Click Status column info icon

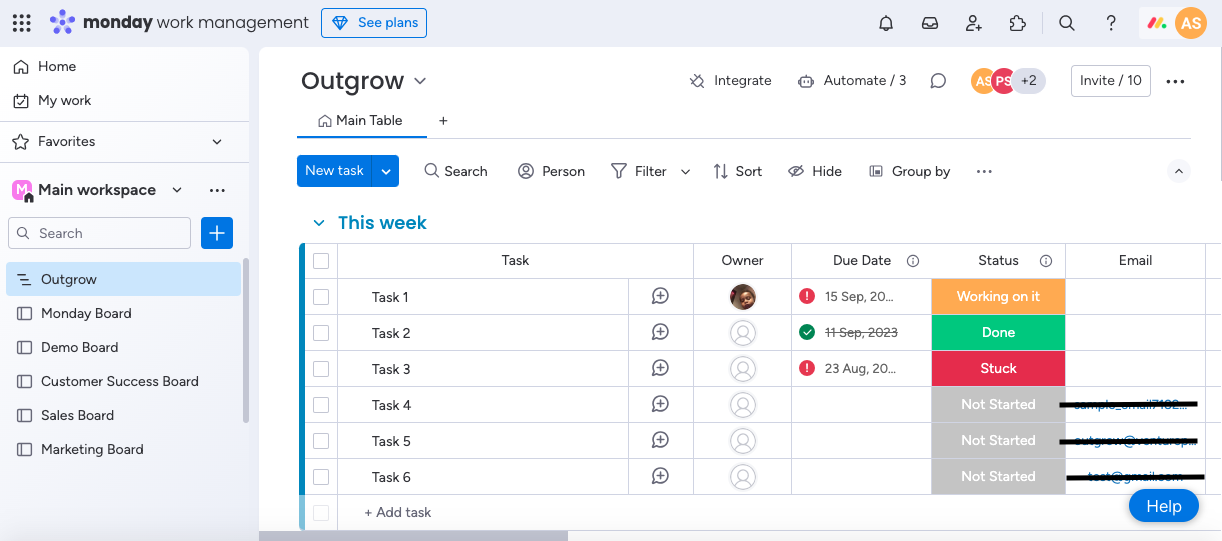1046,261
